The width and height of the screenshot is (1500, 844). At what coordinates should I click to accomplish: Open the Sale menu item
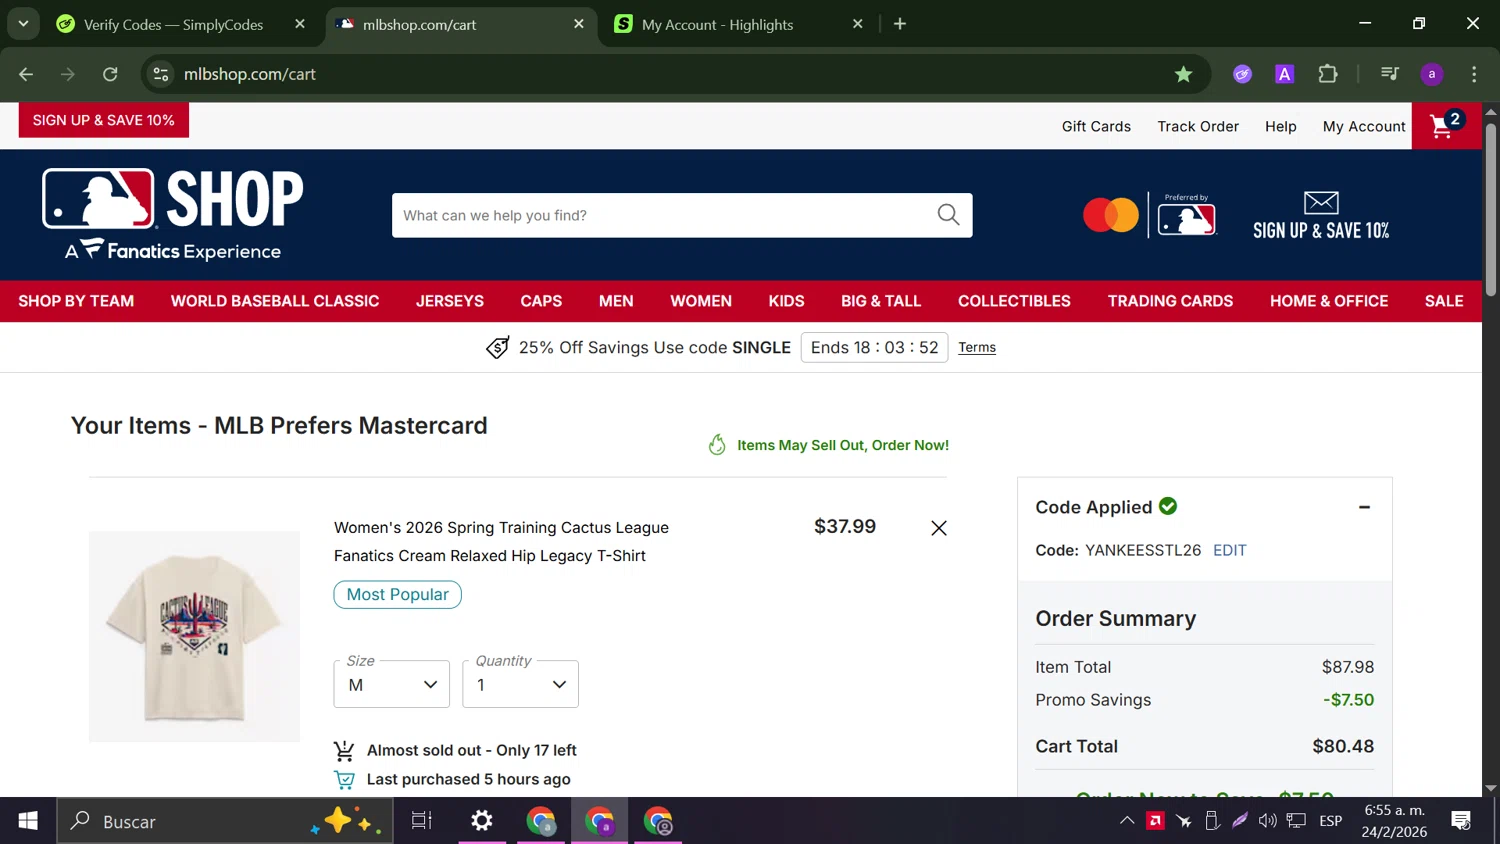[x=1444, y=301]
